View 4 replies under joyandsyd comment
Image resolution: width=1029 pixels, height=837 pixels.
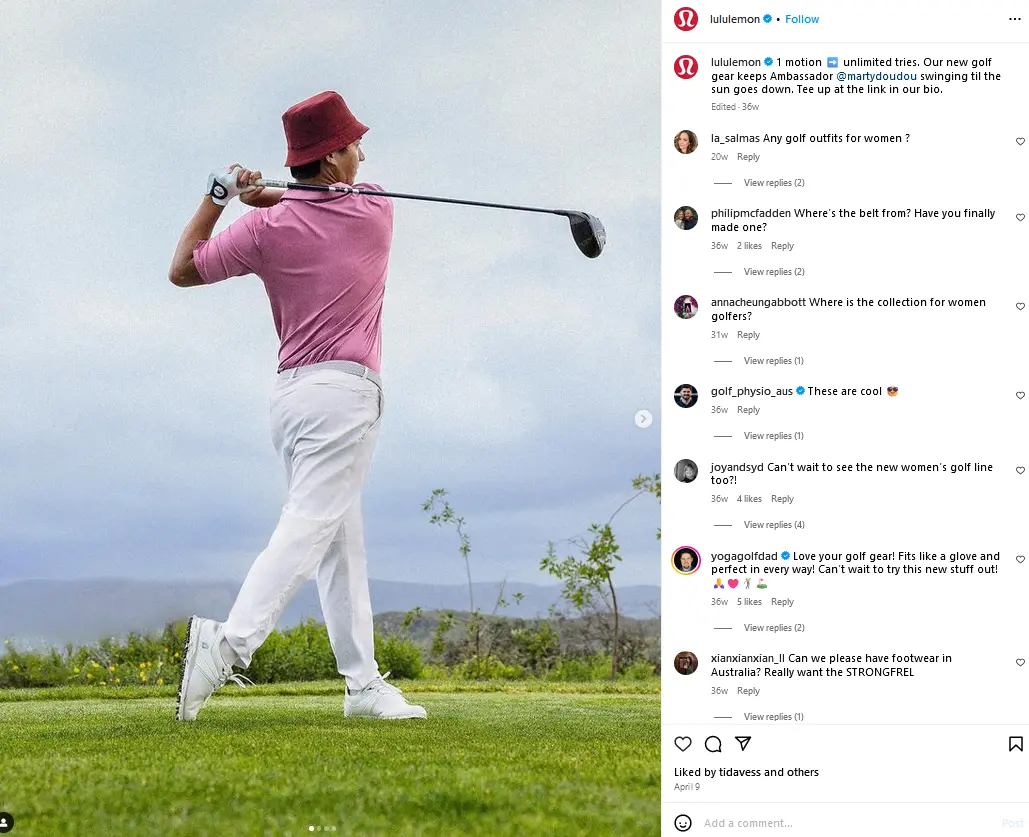(x=774, y=525)
